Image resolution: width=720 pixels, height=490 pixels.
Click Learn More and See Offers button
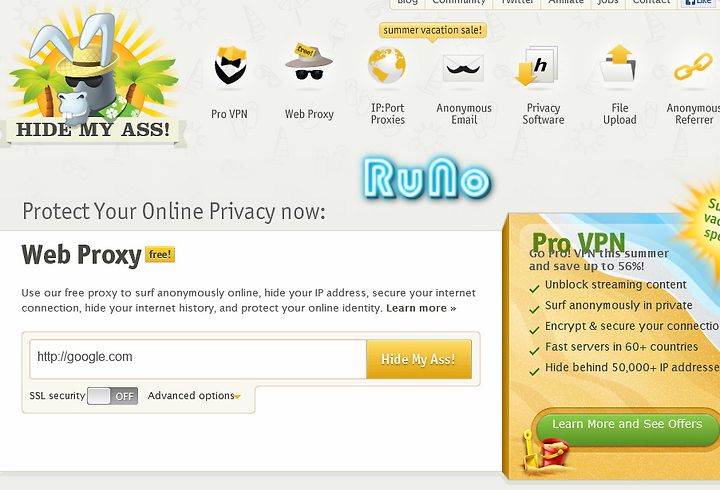627,426
